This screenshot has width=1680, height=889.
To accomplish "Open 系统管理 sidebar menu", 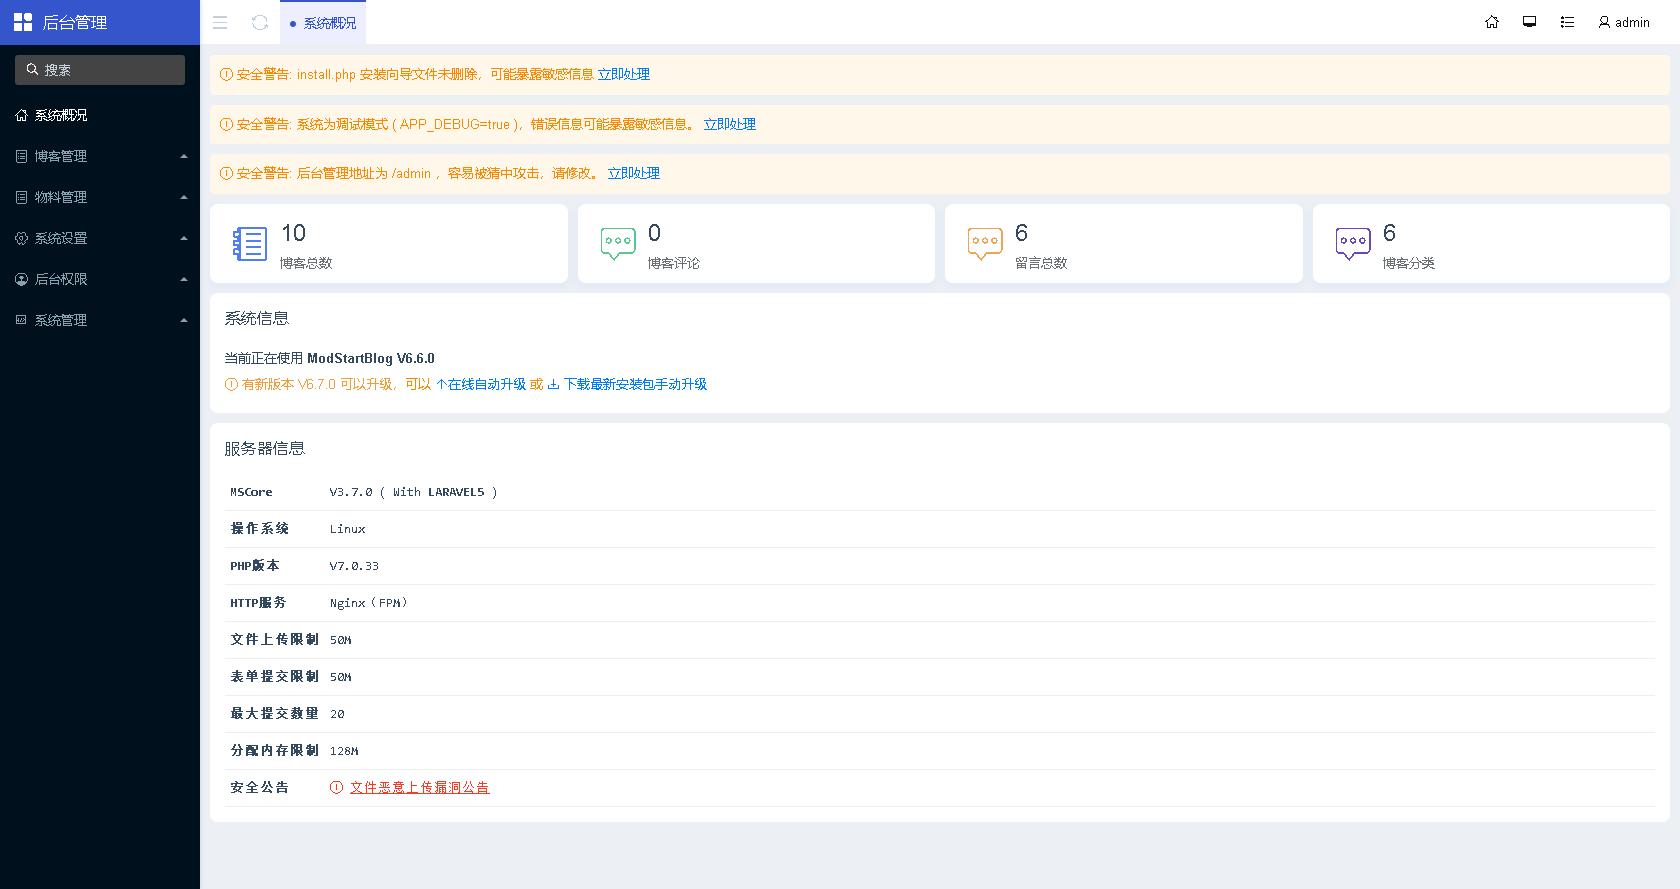I will pyautogui.click(x=100, y=320).
